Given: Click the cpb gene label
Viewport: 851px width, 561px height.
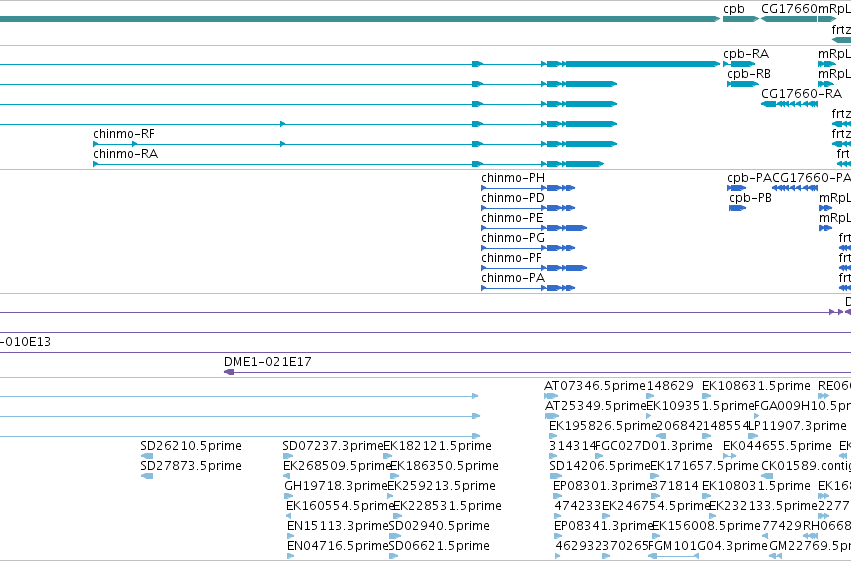Looking at the screenshot, I should click(734, 9).
